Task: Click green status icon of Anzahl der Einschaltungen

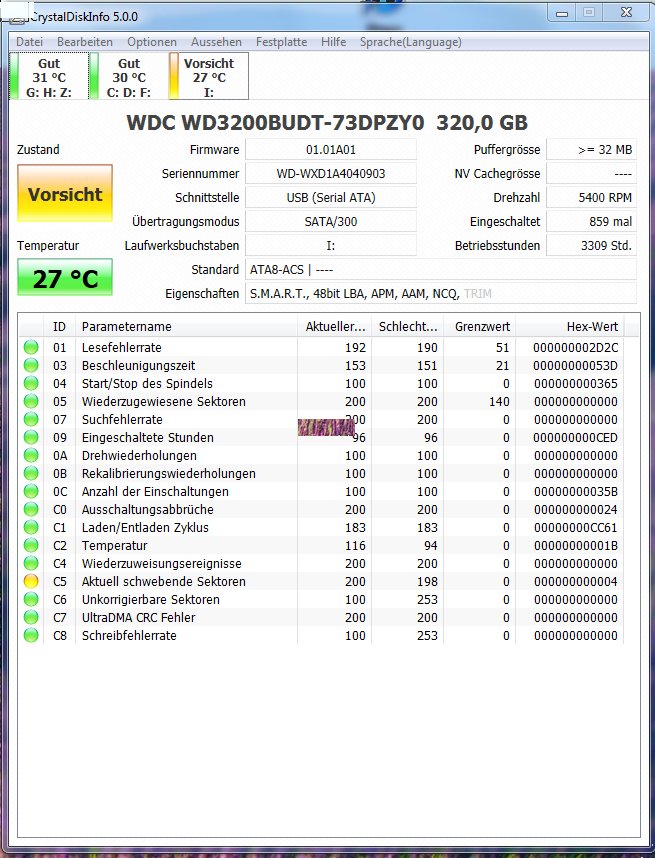Action: pyautogui.click(x=31, y=491)
